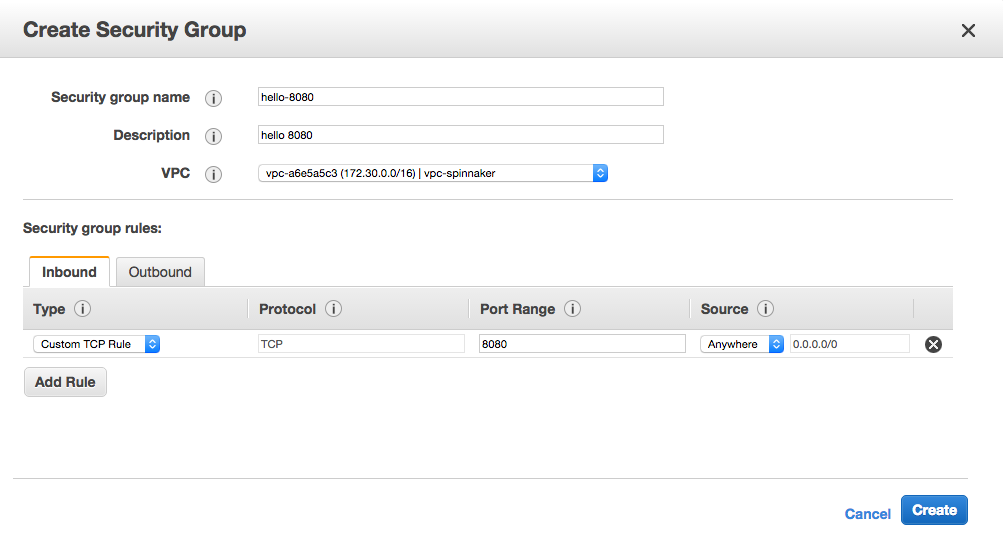1003x544 pixels.
Task: Click info icon in Protocol column header
Action: tap(334, 309)
